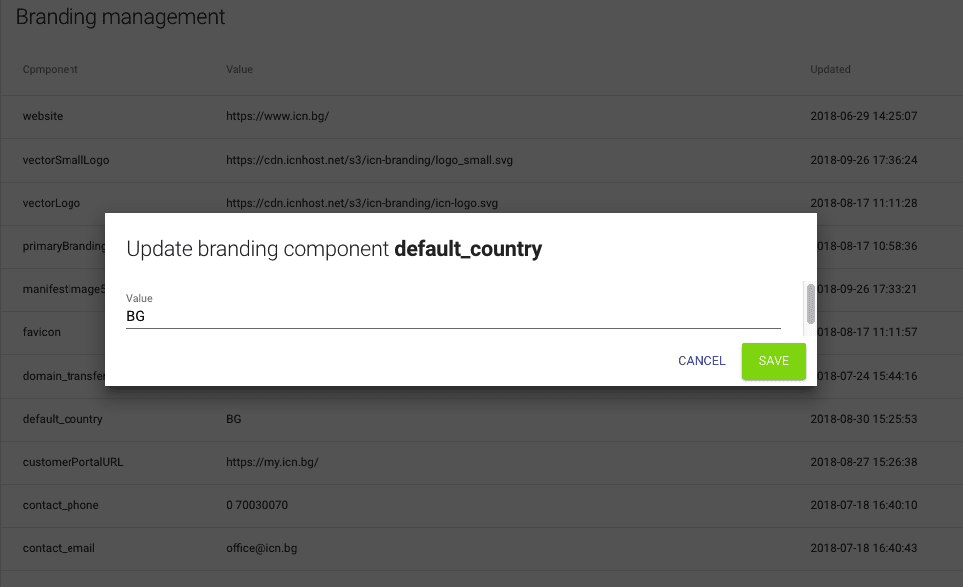
Task: Click the favicon component row
Action: (42, 332)
